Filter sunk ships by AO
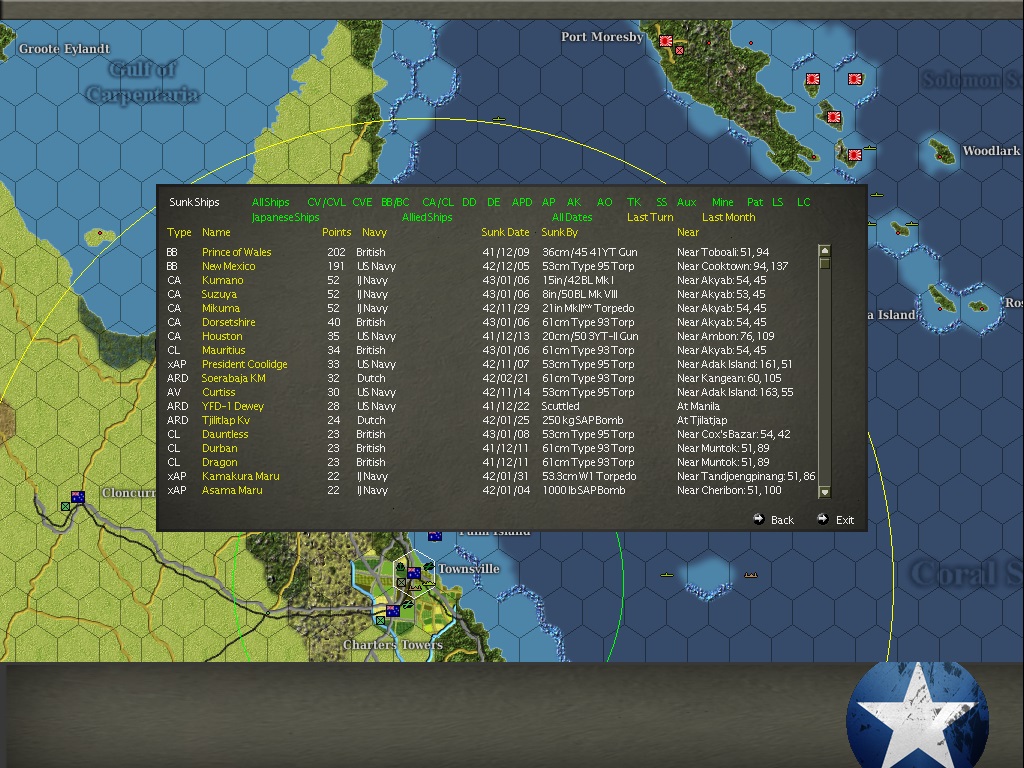This screenshot has height=768, width=1024. click(605, 202)
